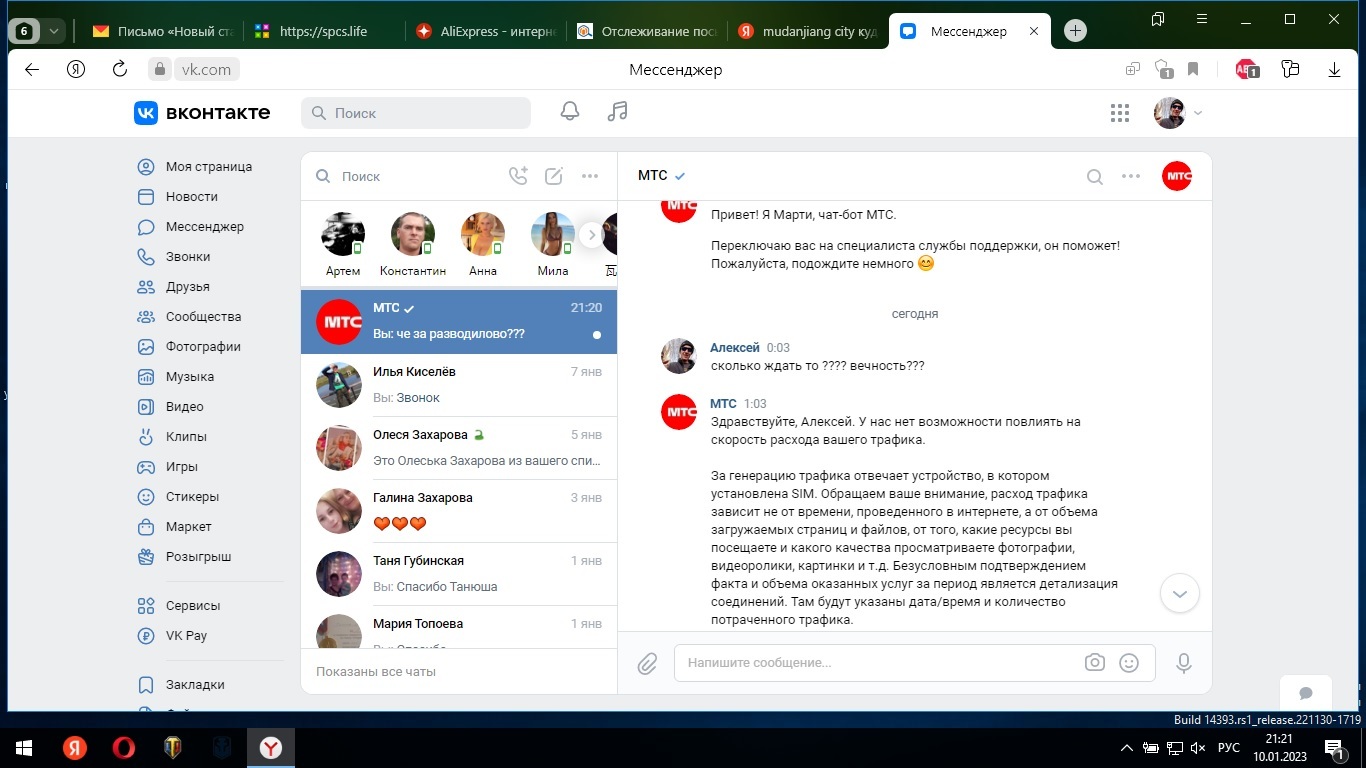Viewport: 1366px width, 768px height.
Task: Switch to AliExpress browser tab
Action: coord(485,31)
